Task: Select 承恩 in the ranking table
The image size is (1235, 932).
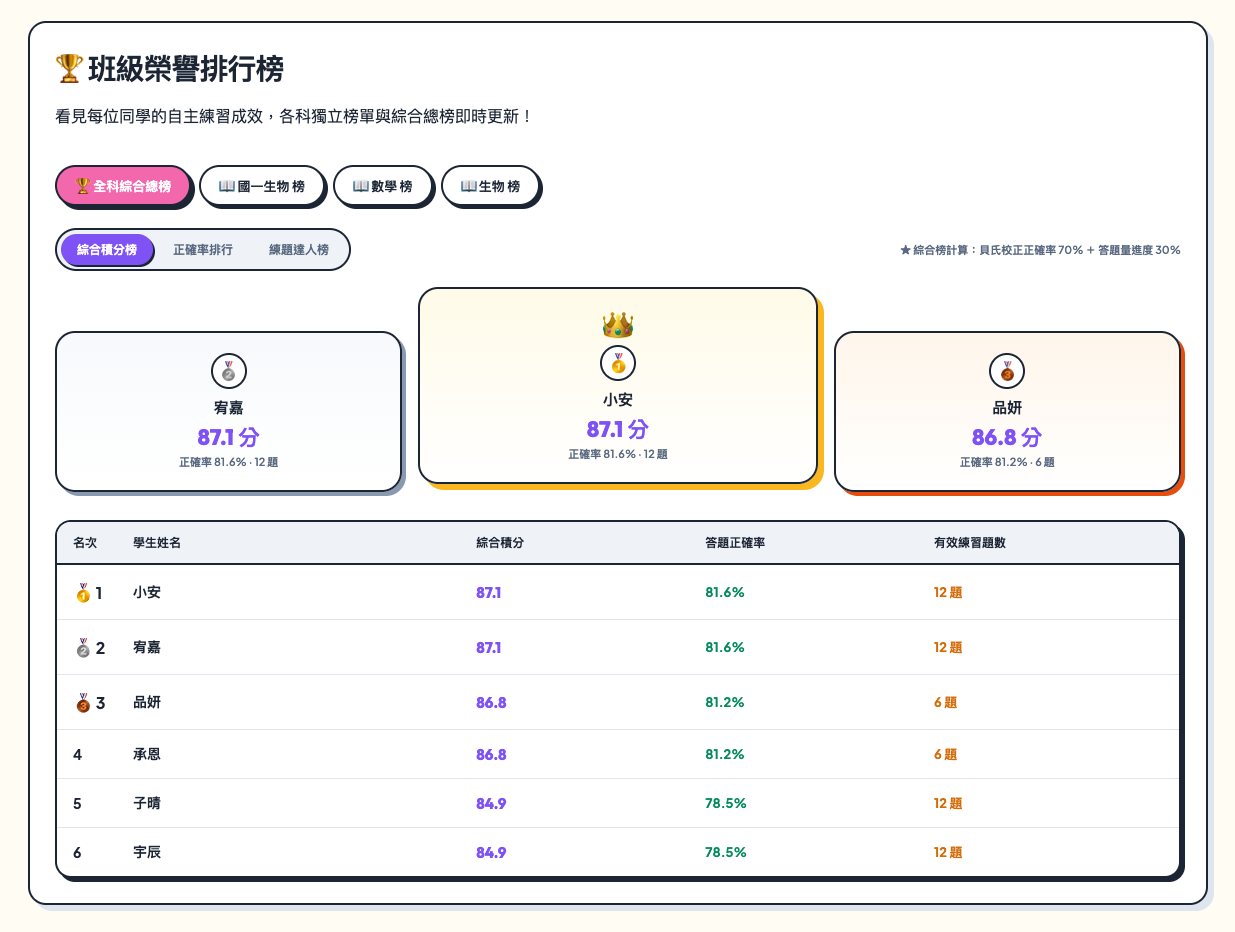Action: (147, 755)
